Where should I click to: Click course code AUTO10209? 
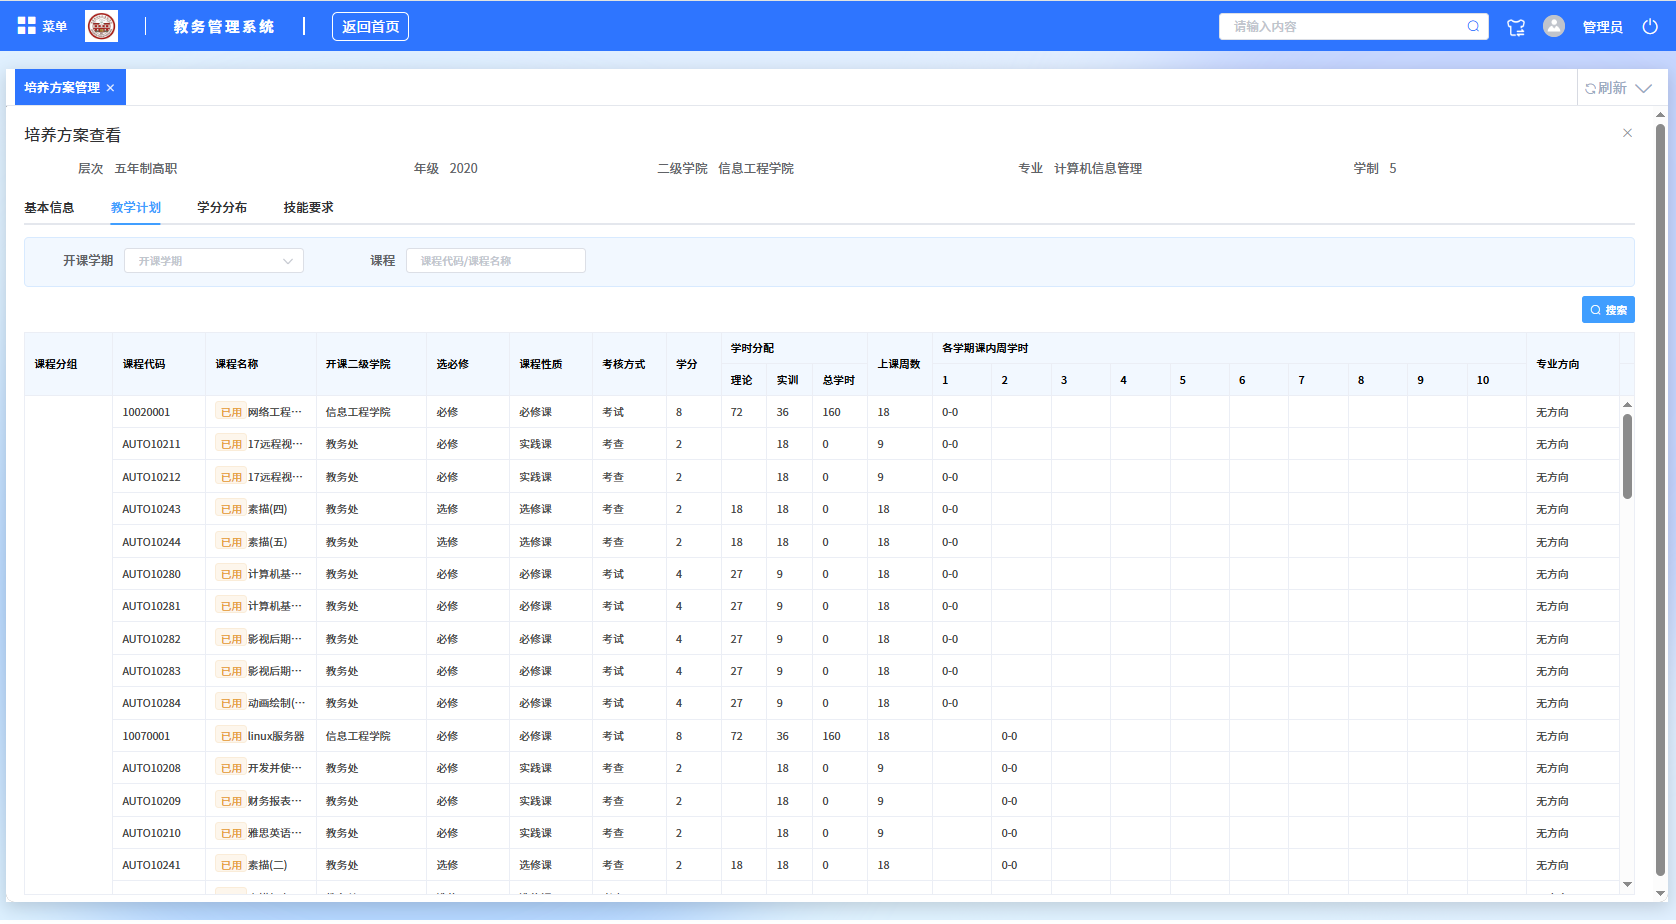[151, 801]
